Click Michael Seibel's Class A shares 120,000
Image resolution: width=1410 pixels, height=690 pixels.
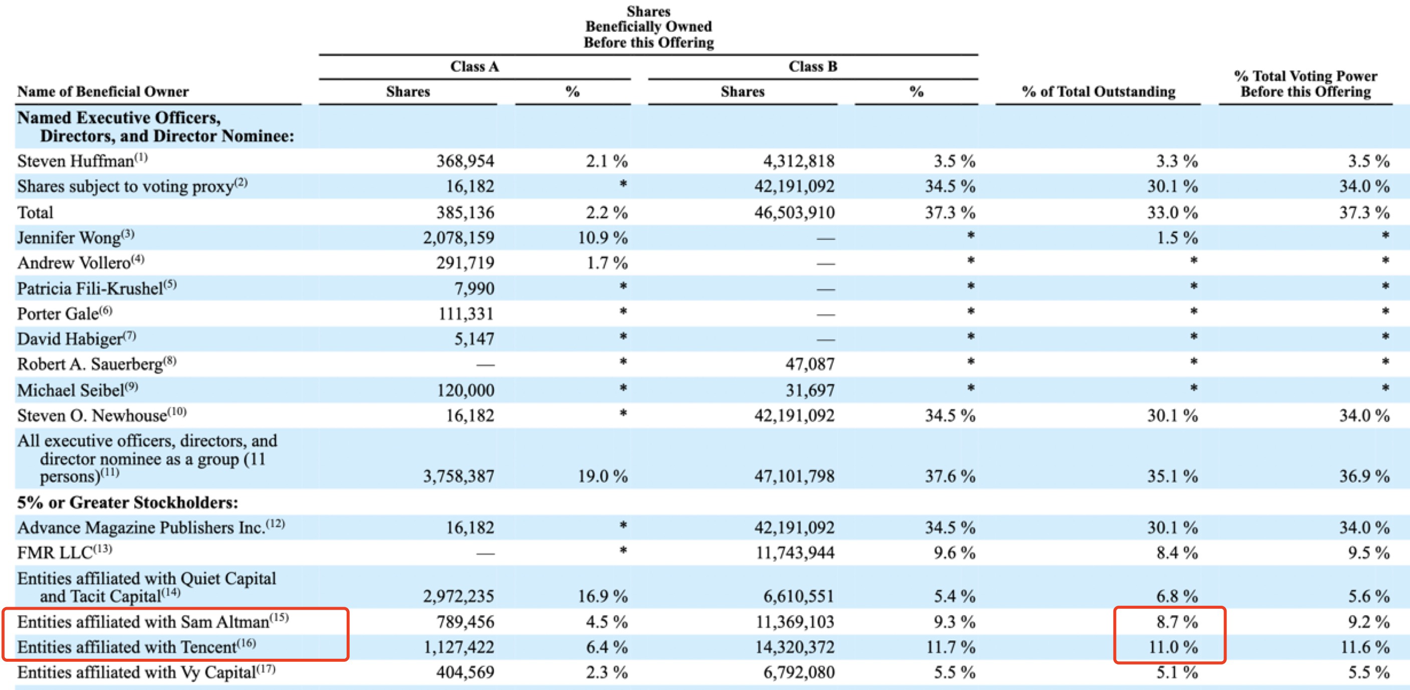tap(466, 391)
